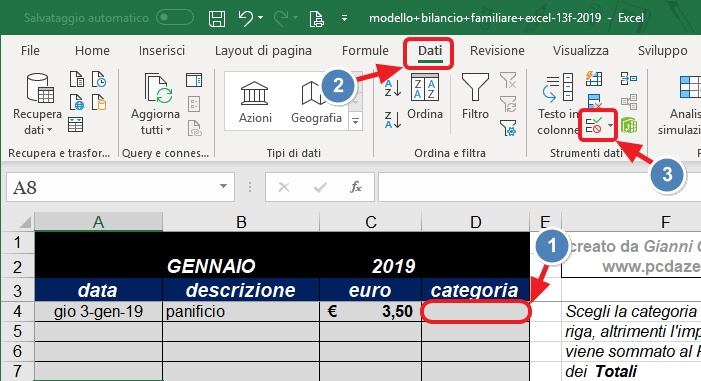Select column C header

click(x=371, y=222)
